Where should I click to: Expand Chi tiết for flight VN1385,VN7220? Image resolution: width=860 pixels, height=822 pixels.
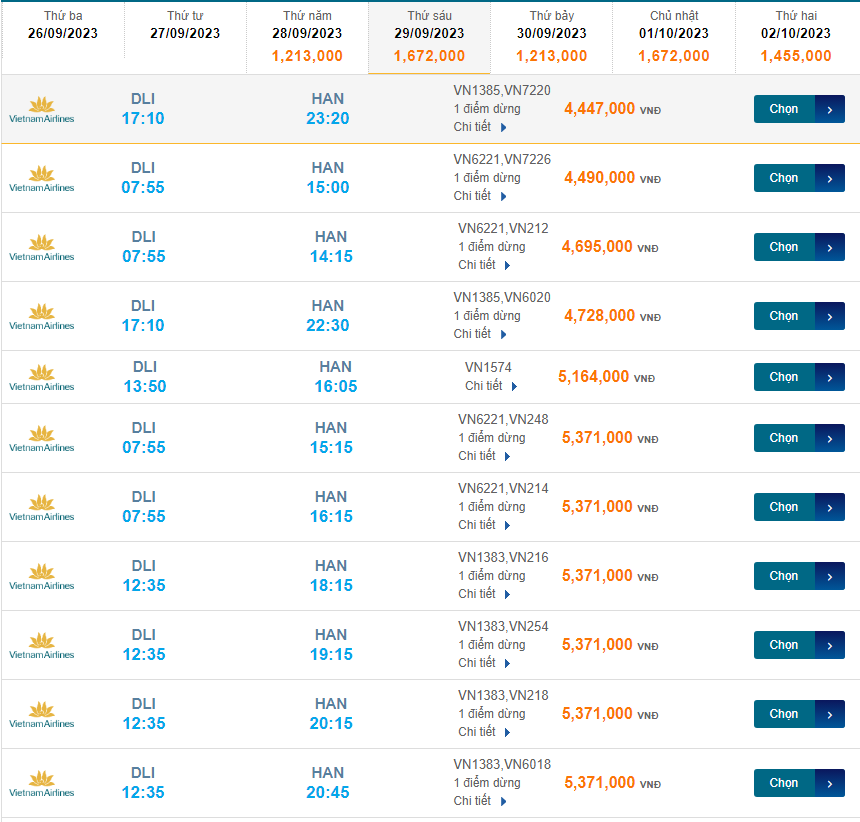(480, 127)
